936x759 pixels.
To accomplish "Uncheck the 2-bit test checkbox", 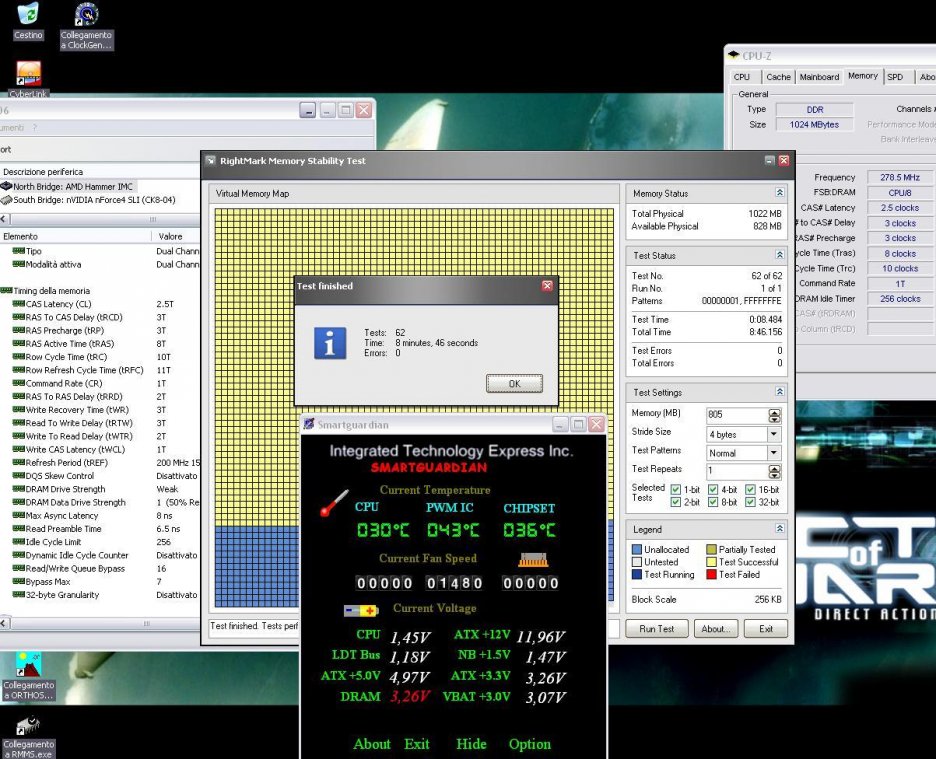I will tap(676, 502).
